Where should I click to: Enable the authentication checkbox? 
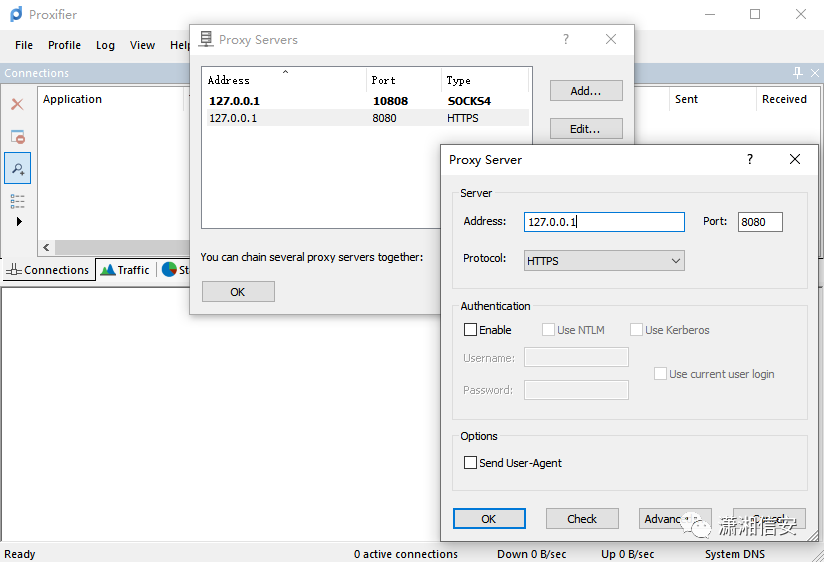pyautogui.click(x=470, y=330)
